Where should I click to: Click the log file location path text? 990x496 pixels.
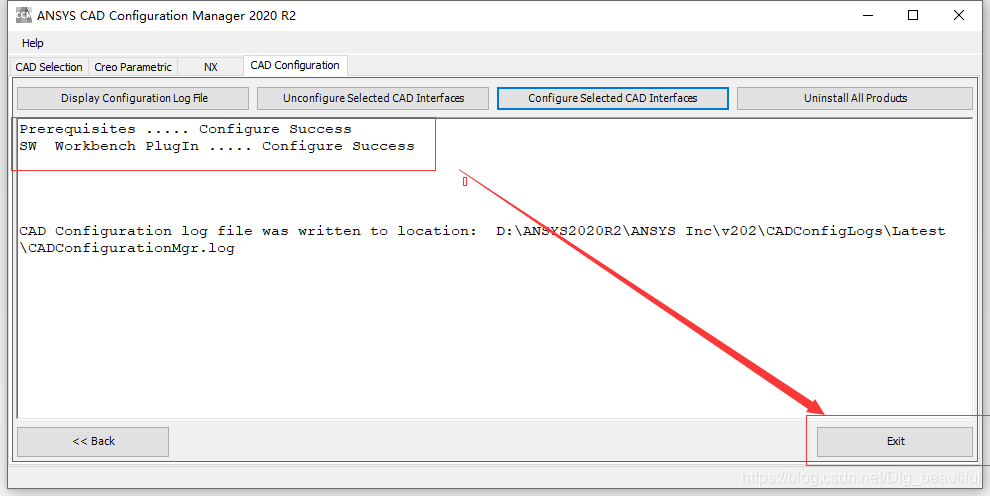coord(720,231)
